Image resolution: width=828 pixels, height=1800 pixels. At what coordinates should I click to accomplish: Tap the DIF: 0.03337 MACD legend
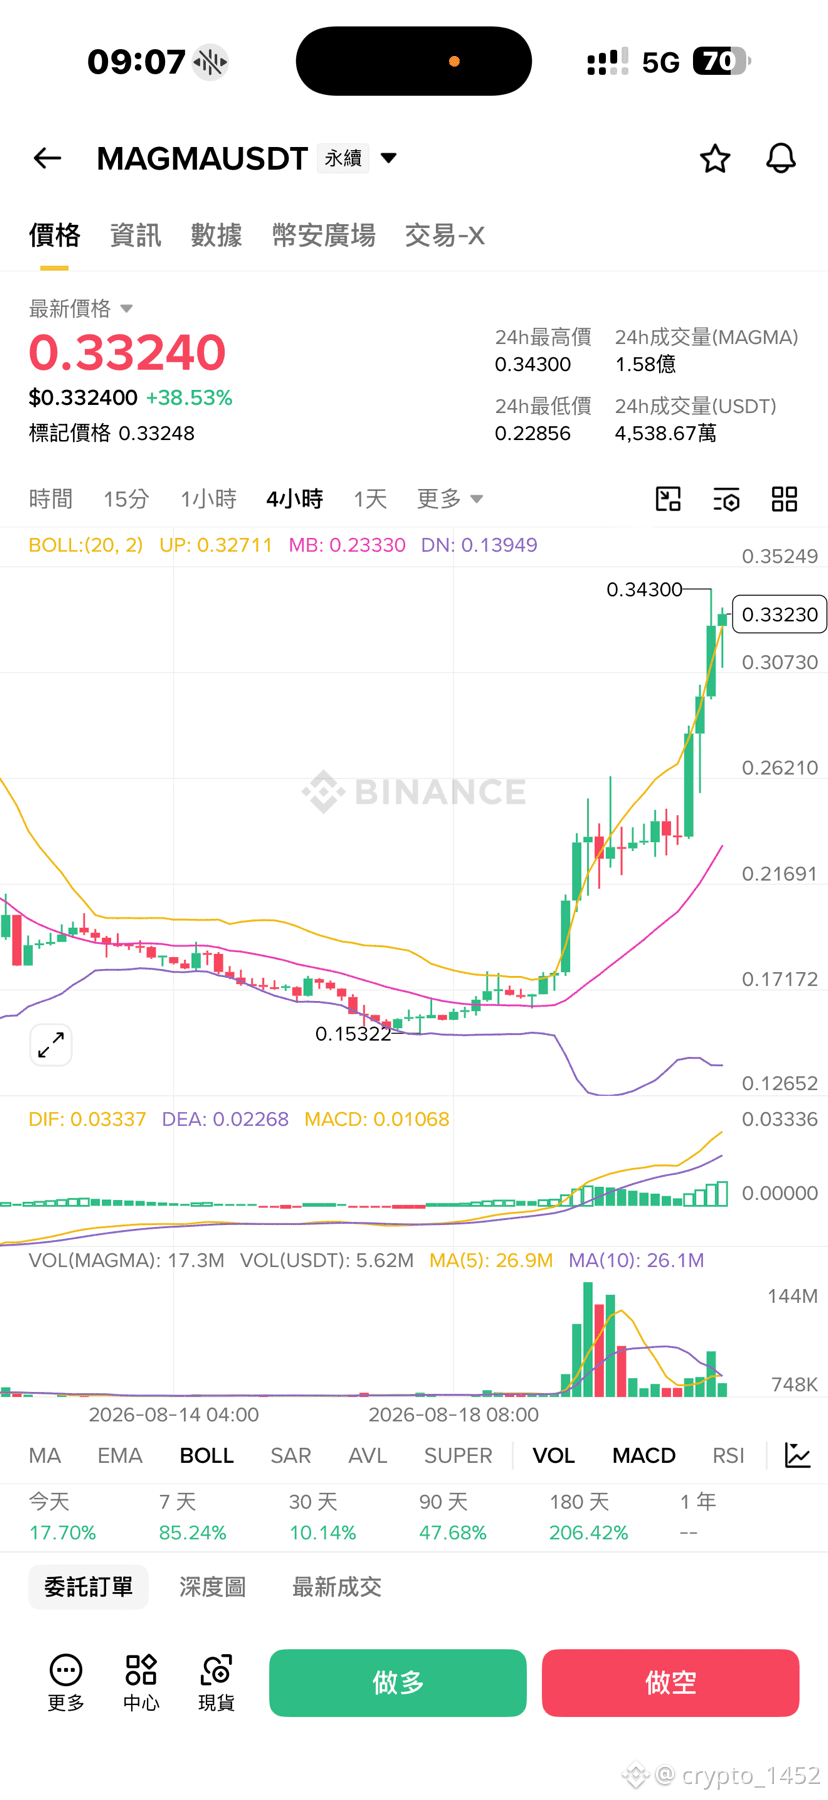pos(87,1119)
